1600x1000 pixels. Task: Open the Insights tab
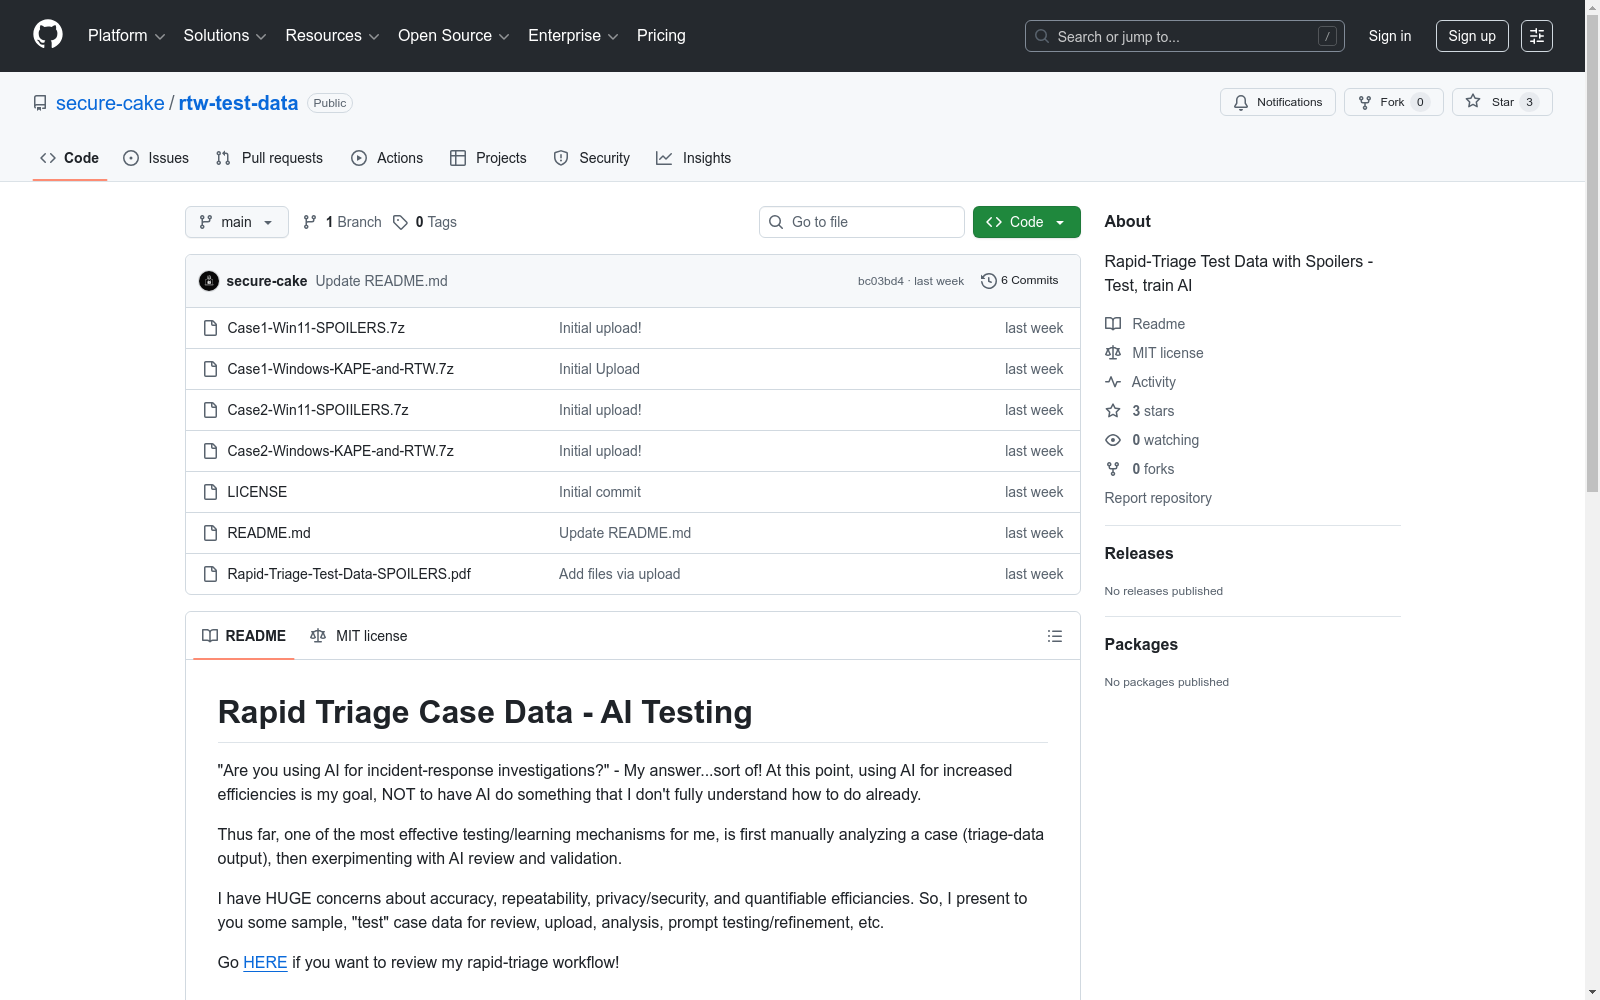coord(694,158)
